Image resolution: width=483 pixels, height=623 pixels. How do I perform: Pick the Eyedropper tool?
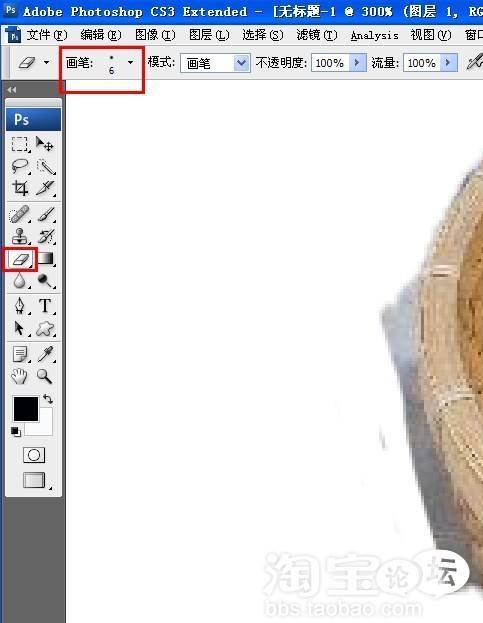tap(45, 354)
